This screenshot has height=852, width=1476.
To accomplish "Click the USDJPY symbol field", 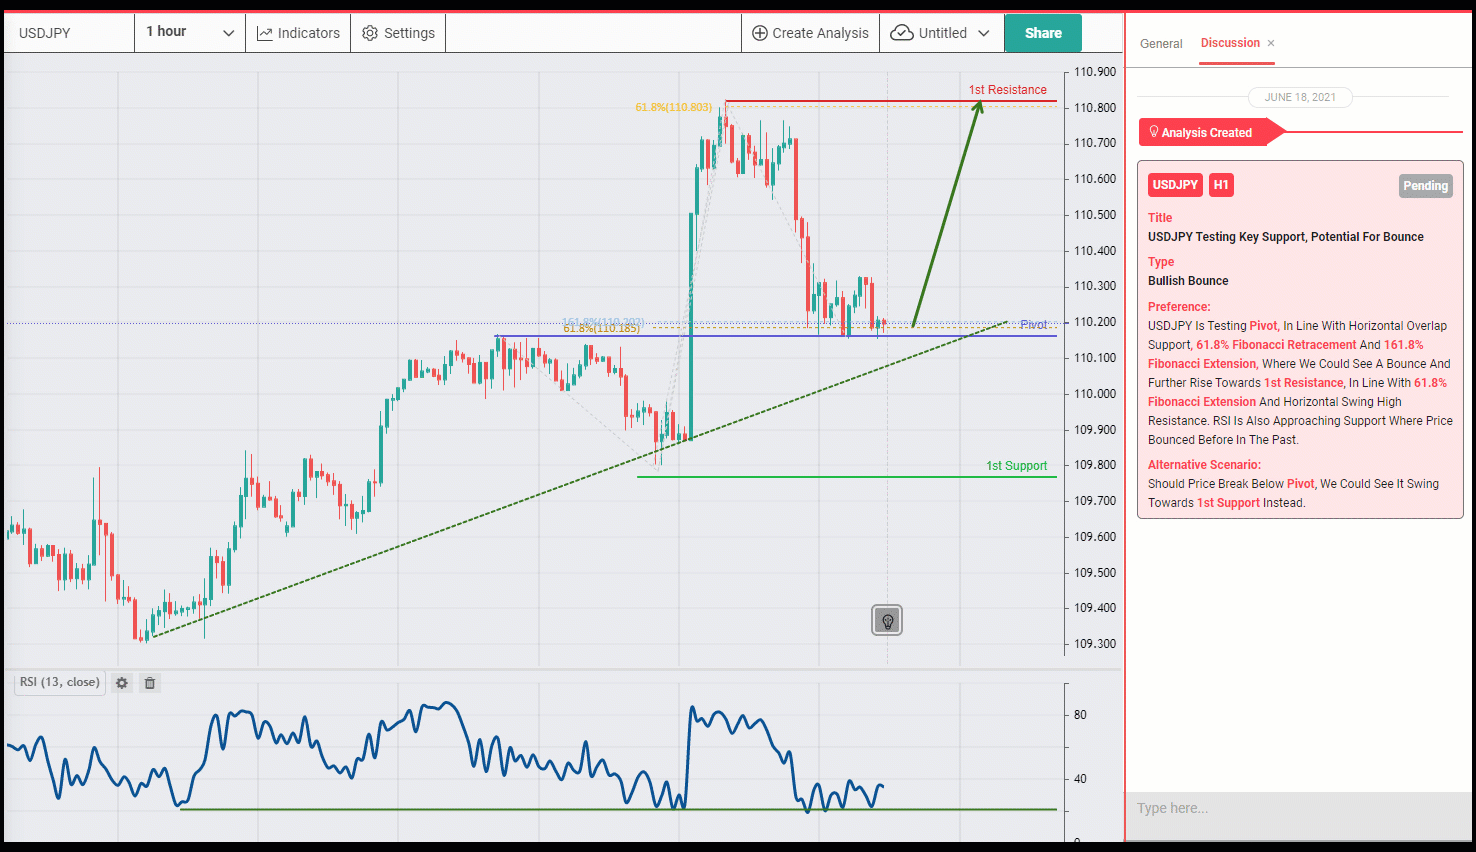I will [x=70, y=33].
